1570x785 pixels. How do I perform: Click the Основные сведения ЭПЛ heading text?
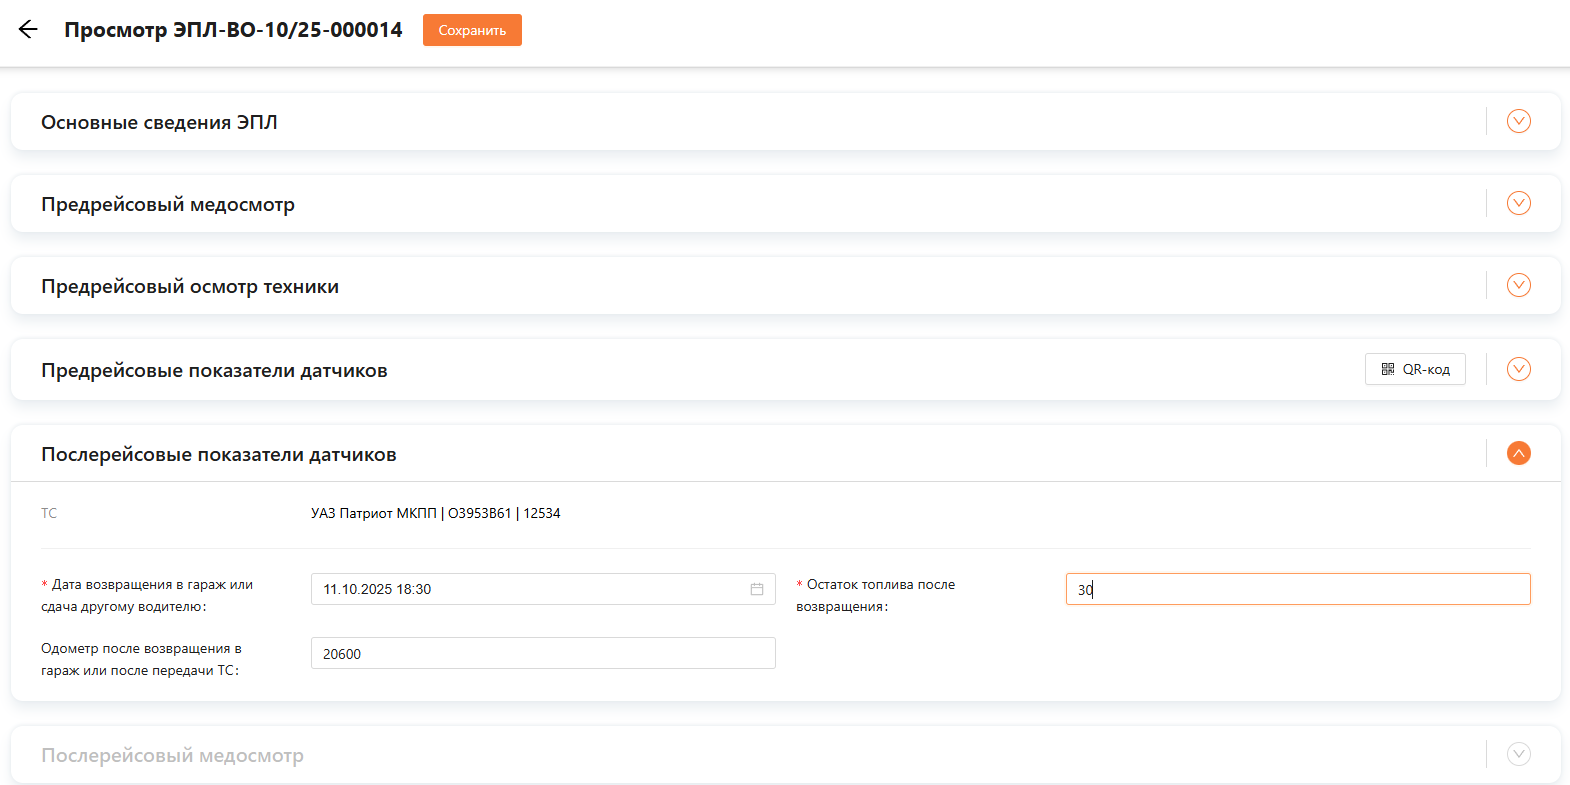[159, 122]
